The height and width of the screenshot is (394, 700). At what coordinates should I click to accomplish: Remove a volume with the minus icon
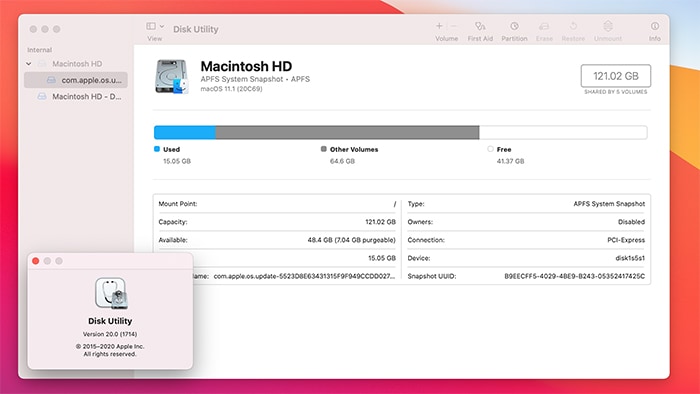[454, 26]
